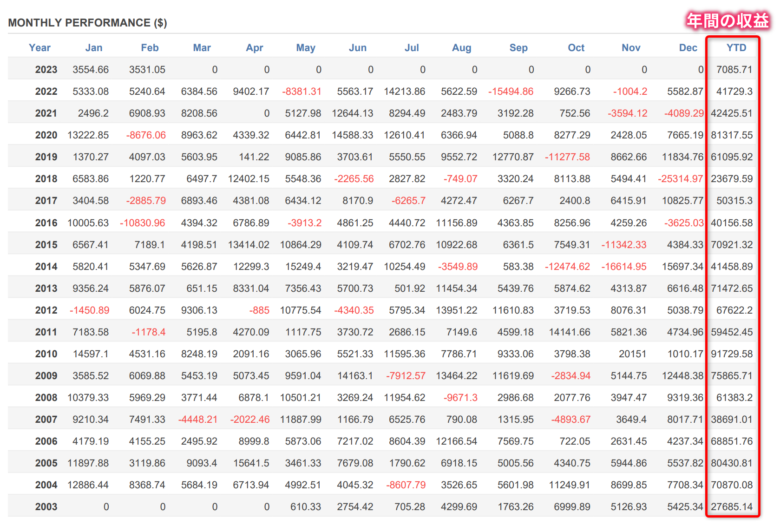Click the red 年間の収益 annotation label
The width and height of the screenshot is (780, 525).
[x=727, y=21]
